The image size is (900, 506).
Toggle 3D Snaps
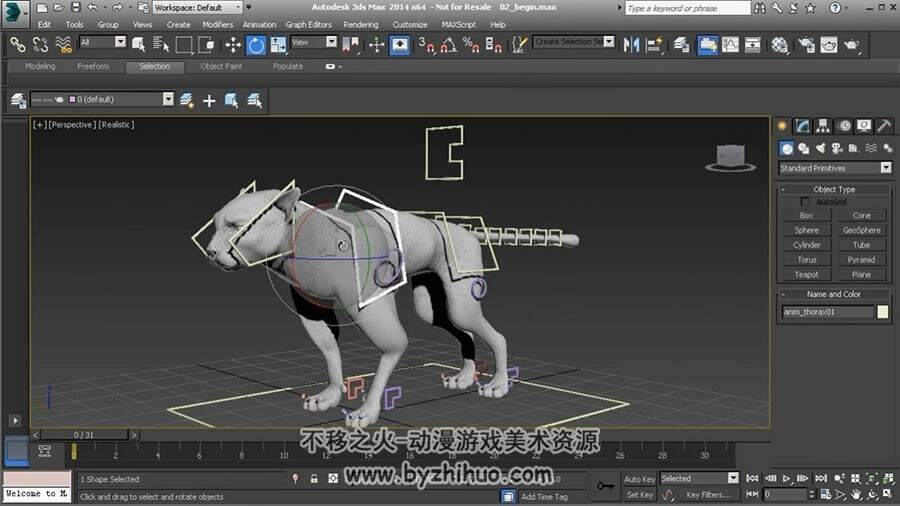[x=426, y=44]
